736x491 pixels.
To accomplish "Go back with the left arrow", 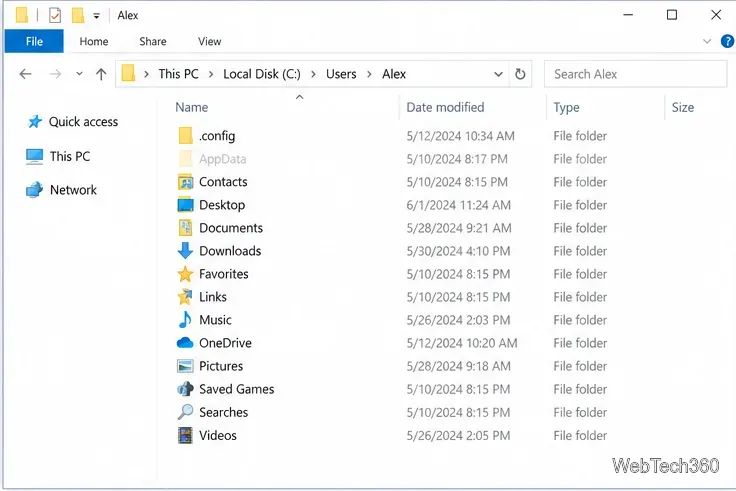I will pos(25,74).
